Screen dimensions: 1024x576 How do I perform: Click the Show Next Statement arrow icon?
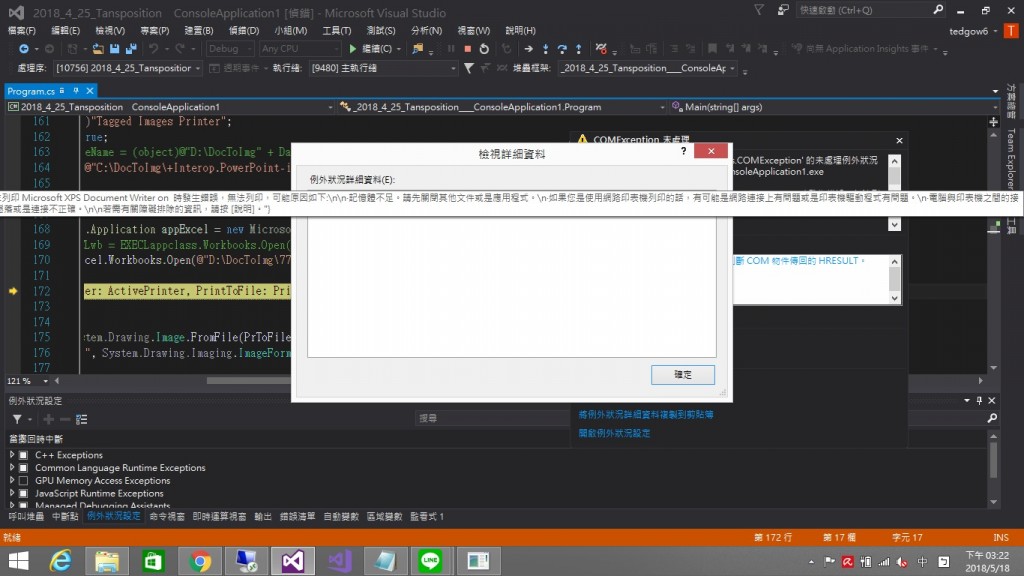[528, 49]
